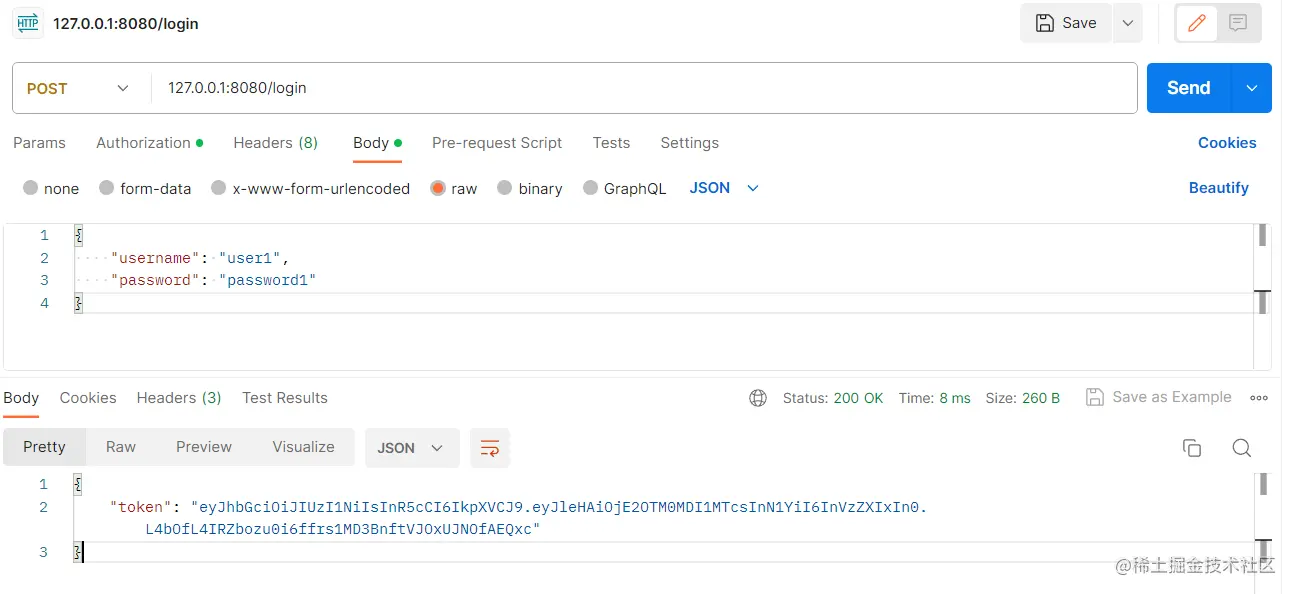Open the POST method dropdown
The image size is (1294, 594).
[x=78, y=88]
